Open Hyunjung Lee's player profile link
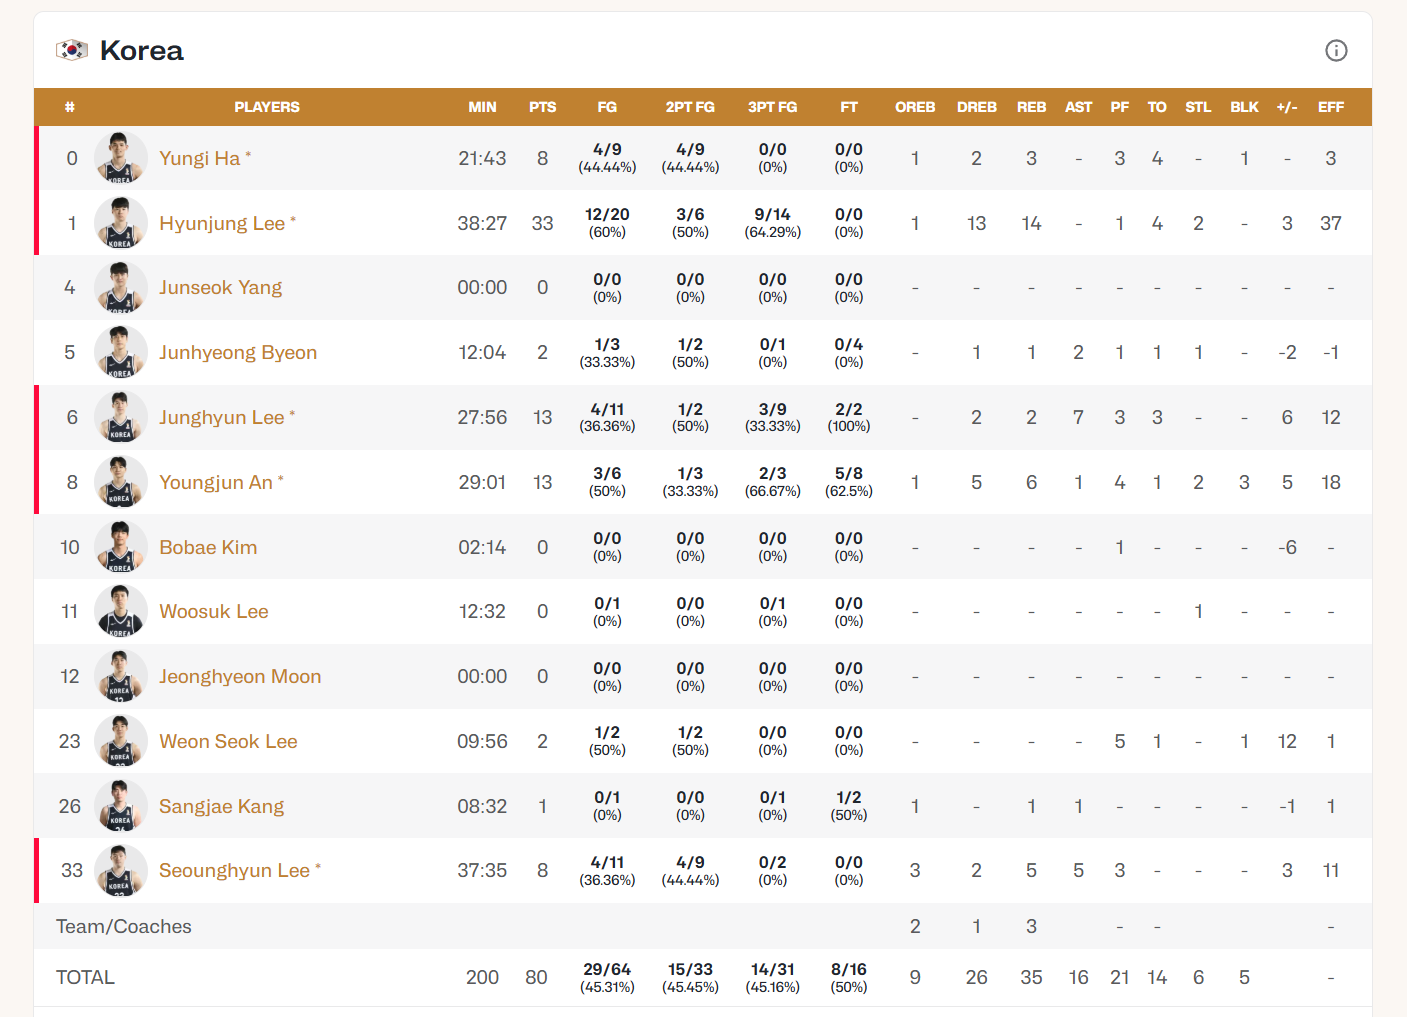1407x1017 pixels. pyautogui.click(x=221, y=223)
